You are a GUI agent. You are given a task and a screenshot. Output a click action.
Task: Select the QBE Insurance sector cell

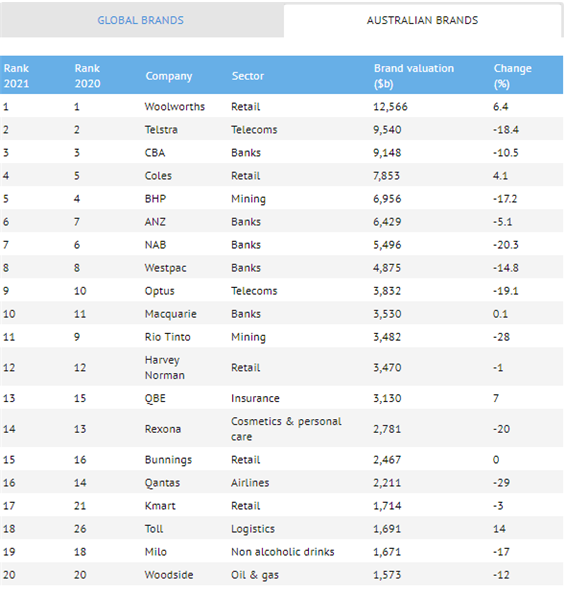(255, 398)
